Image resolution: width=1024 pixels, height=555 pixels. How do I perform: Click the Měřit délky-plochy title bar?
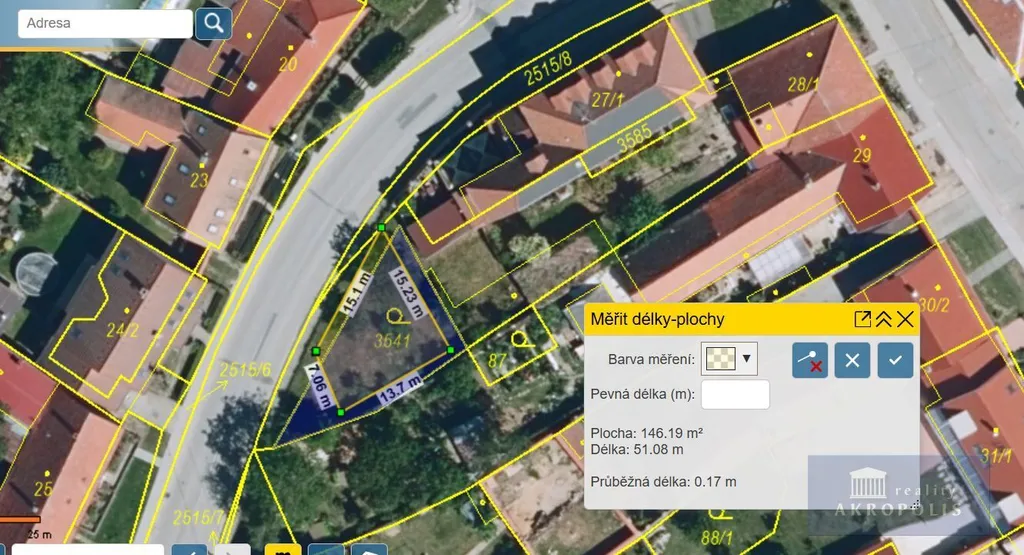pos(700,319)
